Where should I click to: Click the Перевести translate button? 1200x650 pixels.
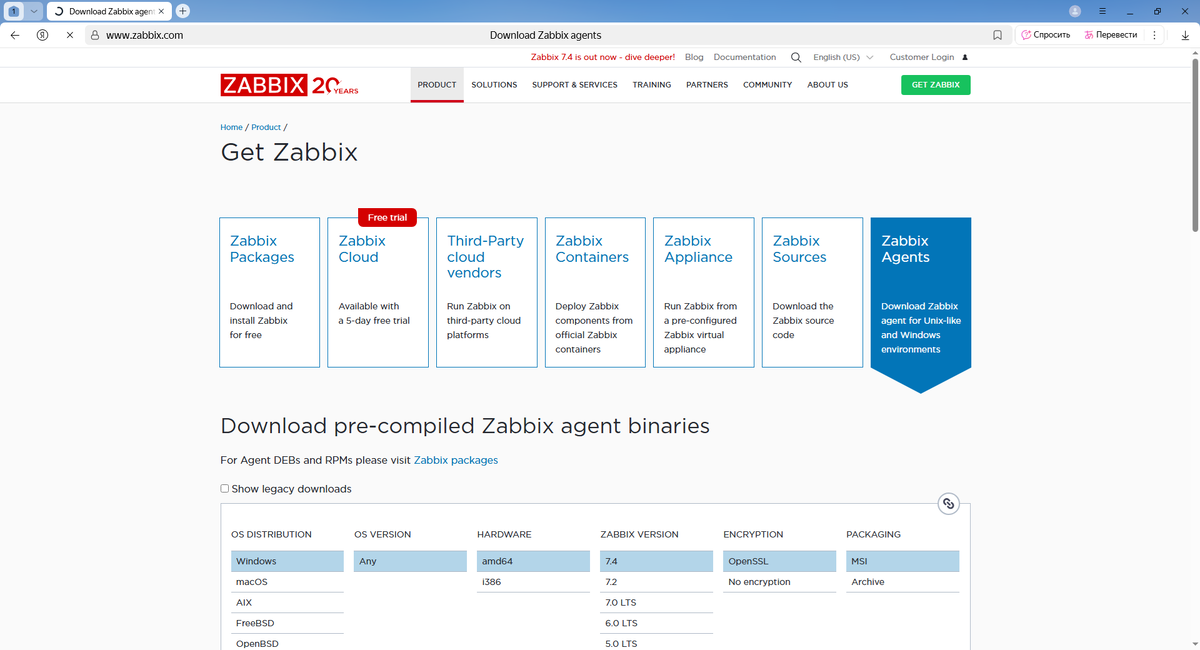click(1111, 34)
